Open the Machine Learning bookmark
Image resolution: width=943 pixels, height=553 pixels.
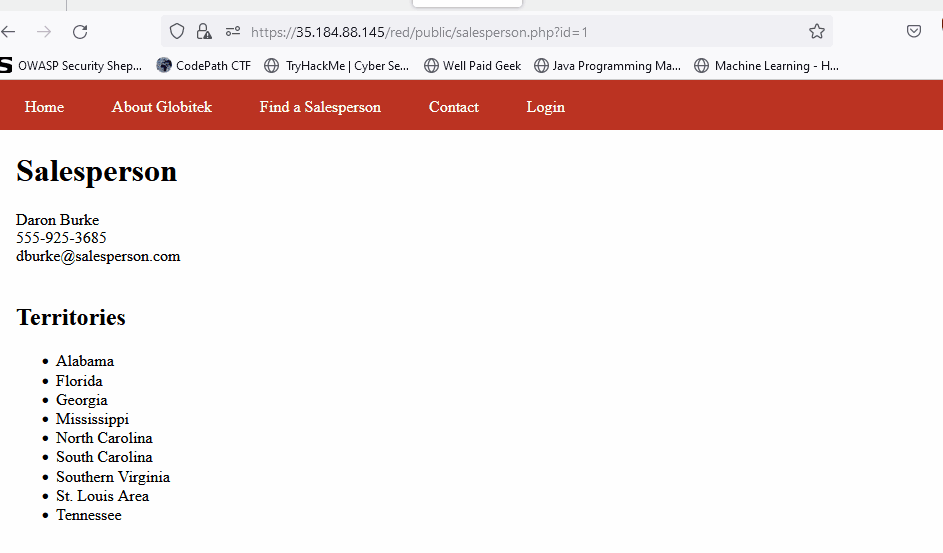click(766, 66)
